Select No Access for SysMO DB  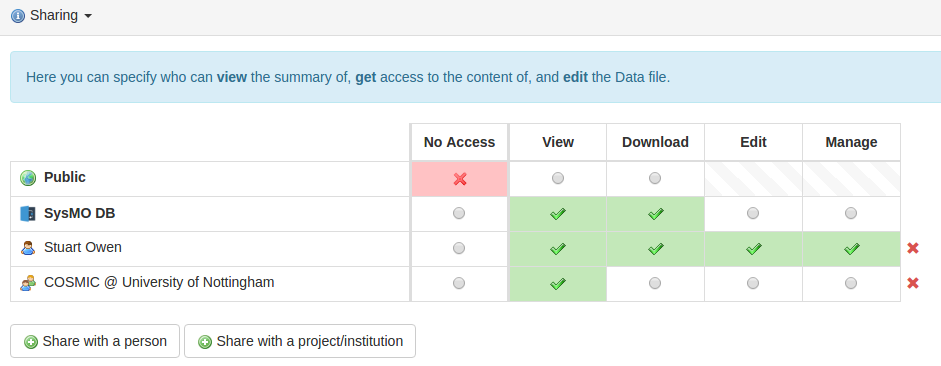pyautogui.click(x=459, y=213)
